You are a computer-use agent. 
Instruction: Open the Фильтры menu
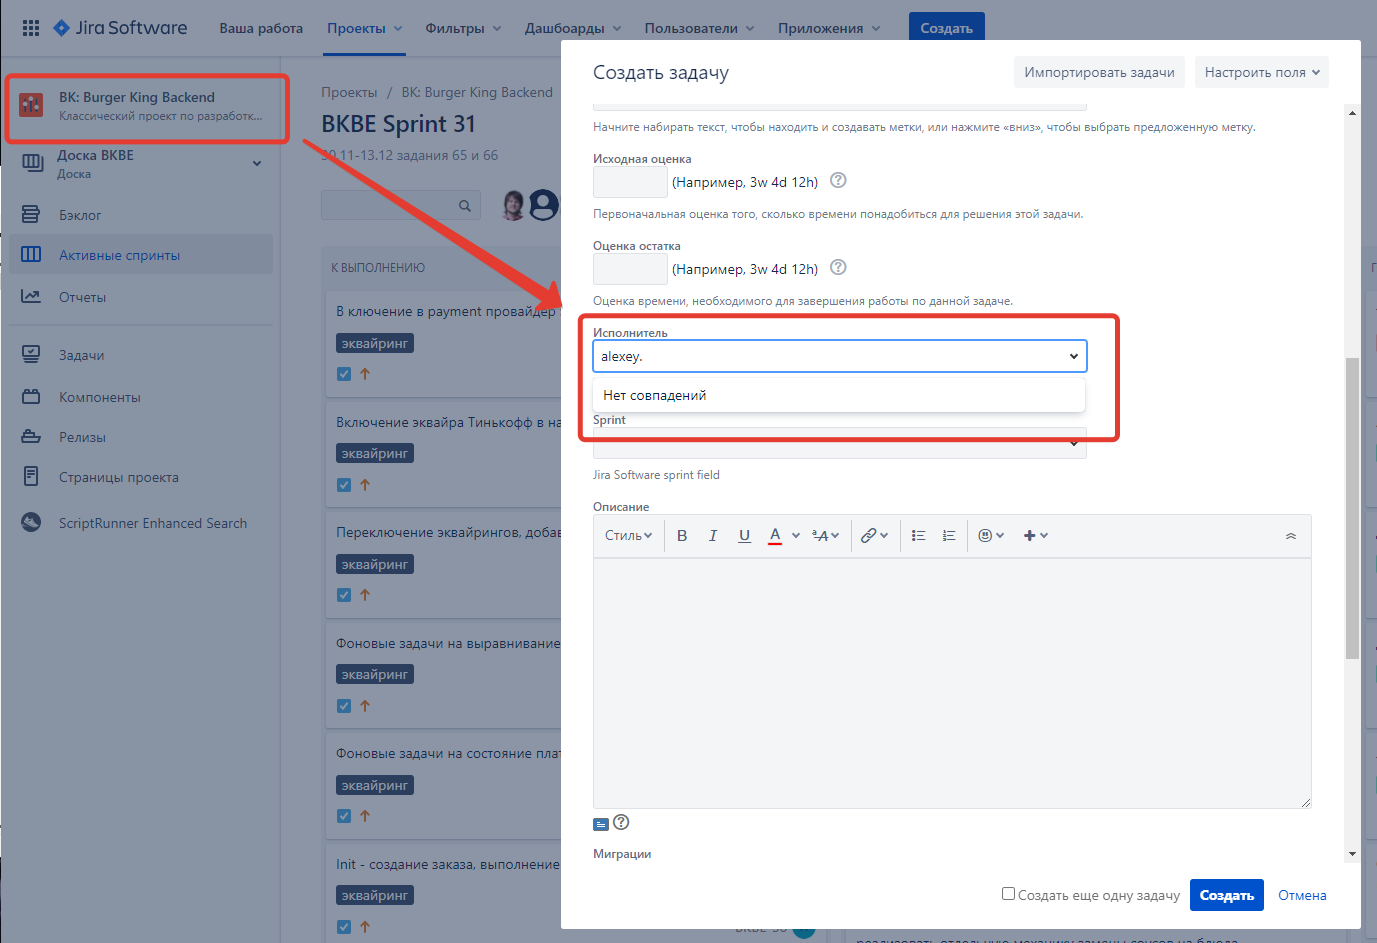click(463, 28)
